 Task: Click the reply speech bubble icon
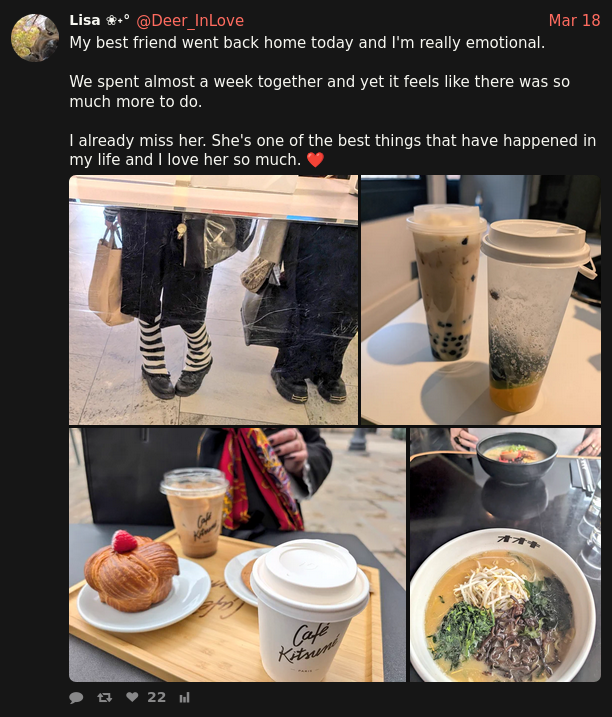76,698
